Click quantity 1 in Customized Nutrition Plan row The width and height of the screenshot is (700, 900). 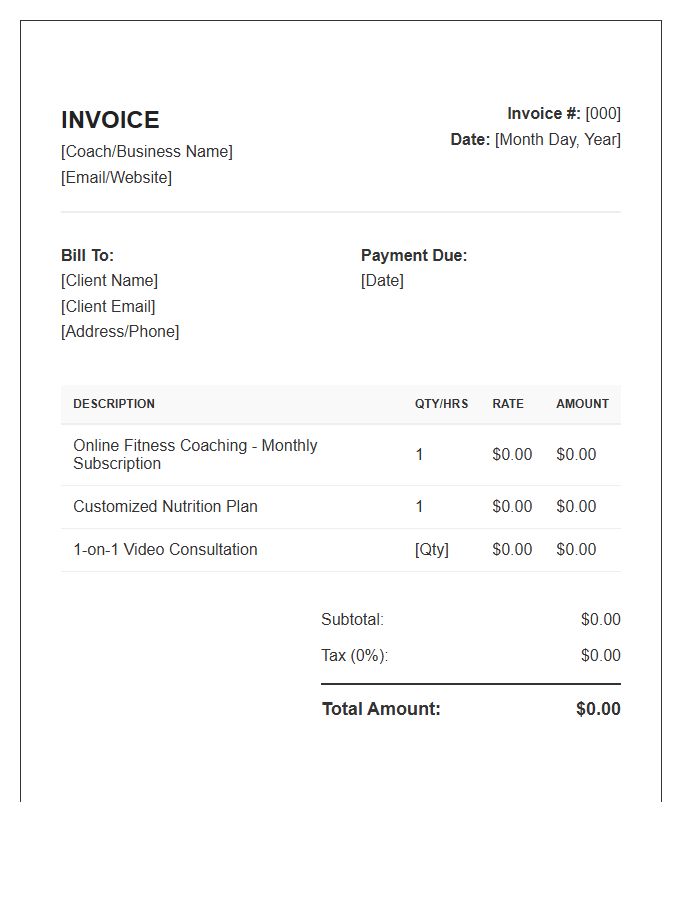pos(419,507)
